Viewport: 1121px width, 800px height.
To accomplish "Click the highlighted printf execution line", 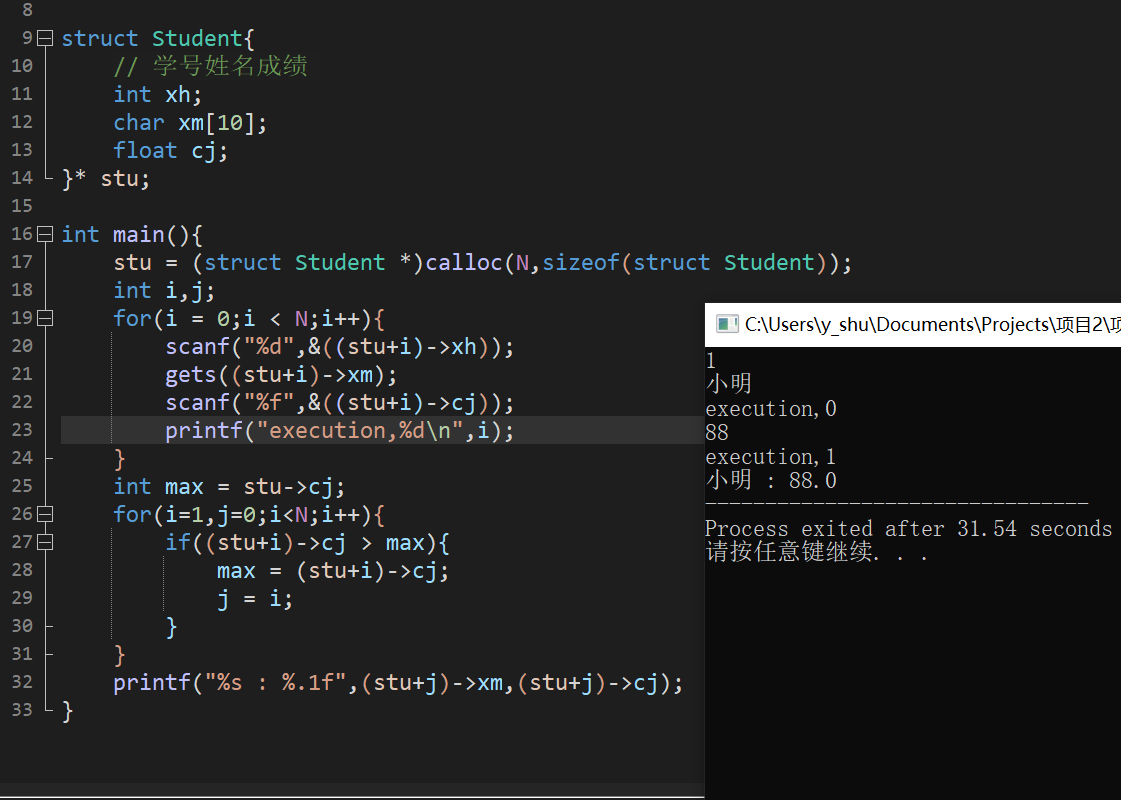I will tap(340, 431).
